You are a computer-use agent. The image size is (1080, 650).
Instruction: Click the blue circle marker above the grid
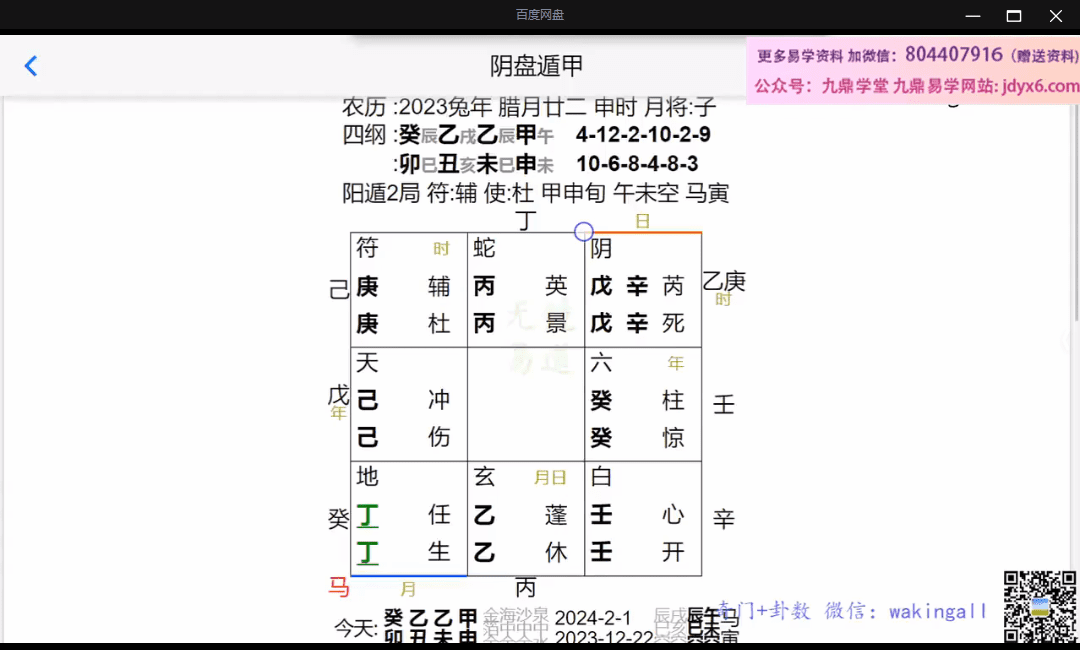tap(584, 232)
